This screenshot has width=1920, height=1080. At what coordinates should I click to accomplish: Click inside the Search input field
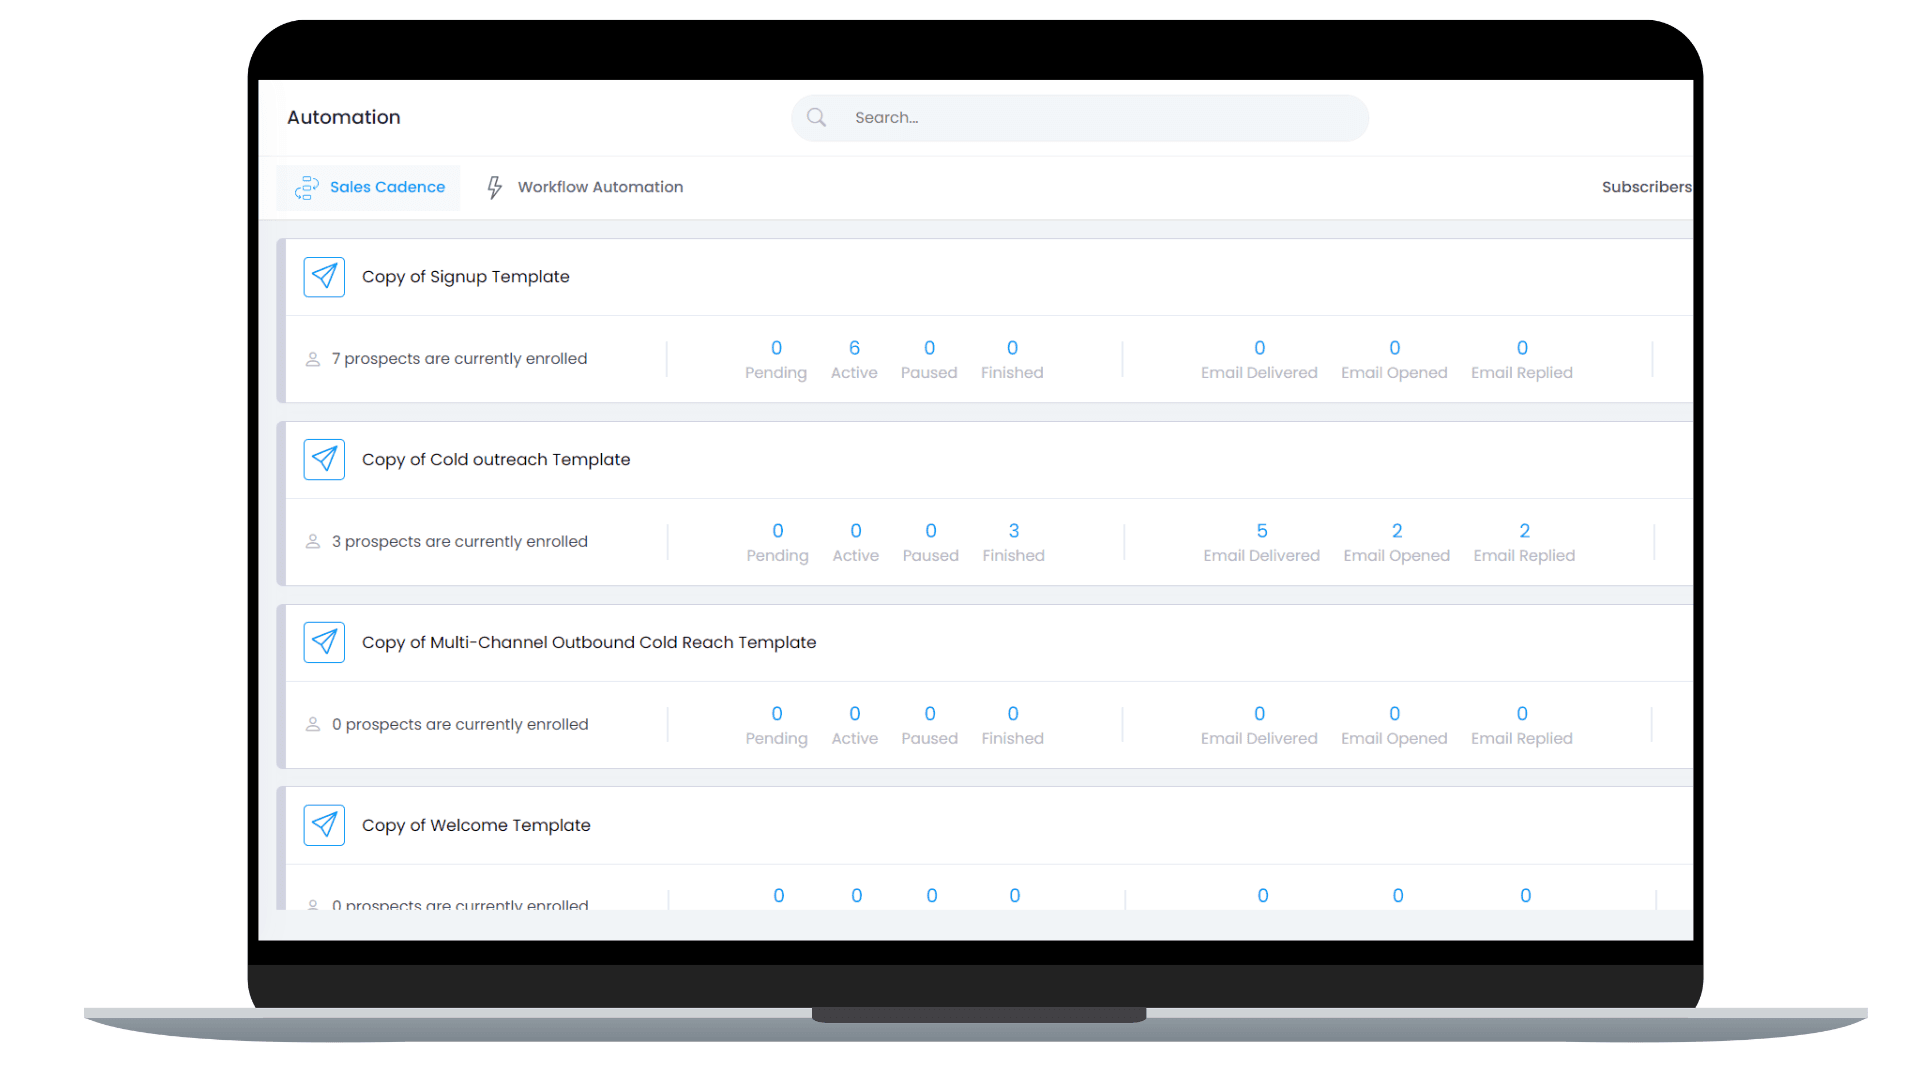coord(1080,117)
